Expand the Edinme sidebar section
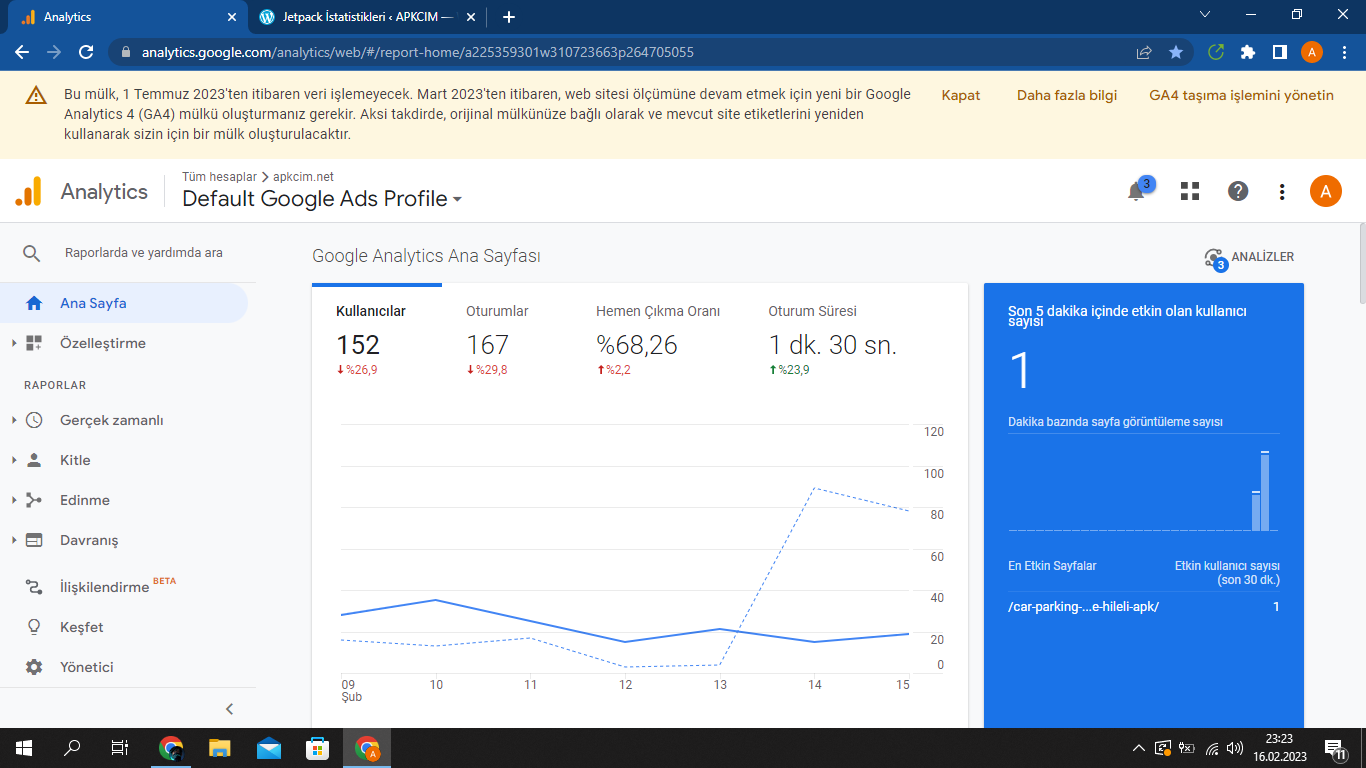The image size is (1366, 768). click(x=14, y=500)
